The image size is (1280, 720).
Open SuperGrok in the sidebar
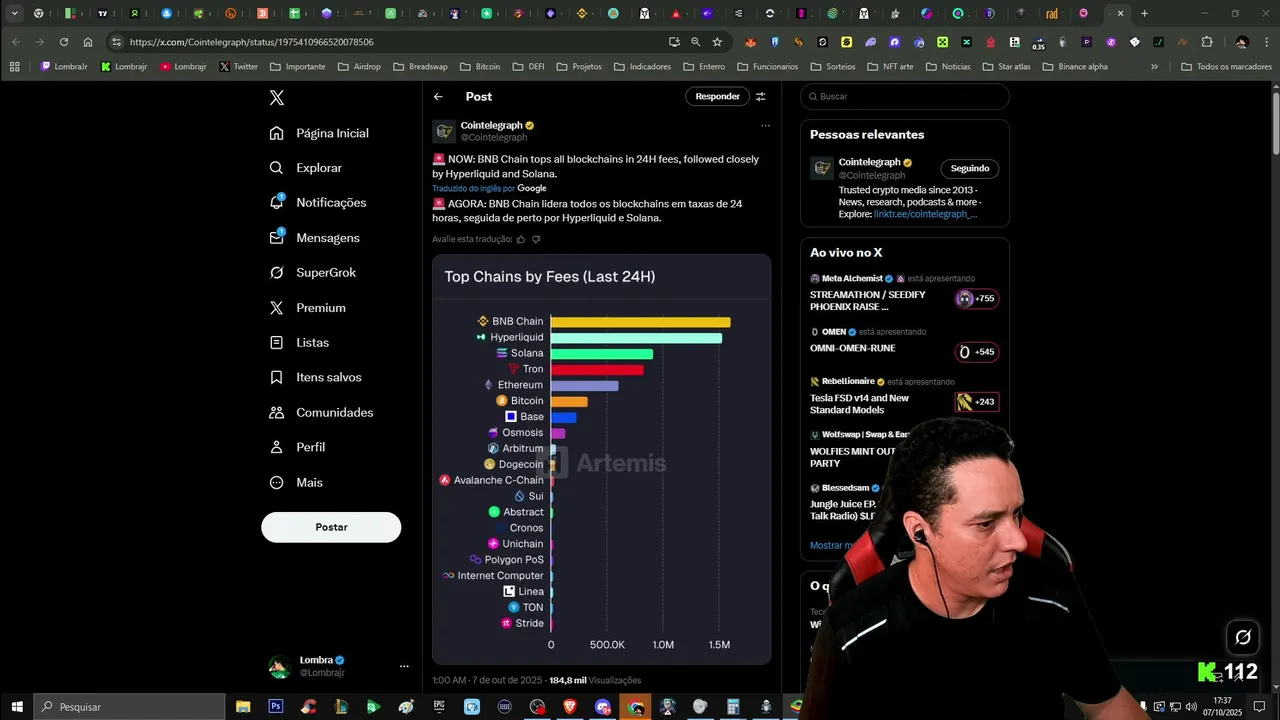pyautogui.click(x=312, y=272)
